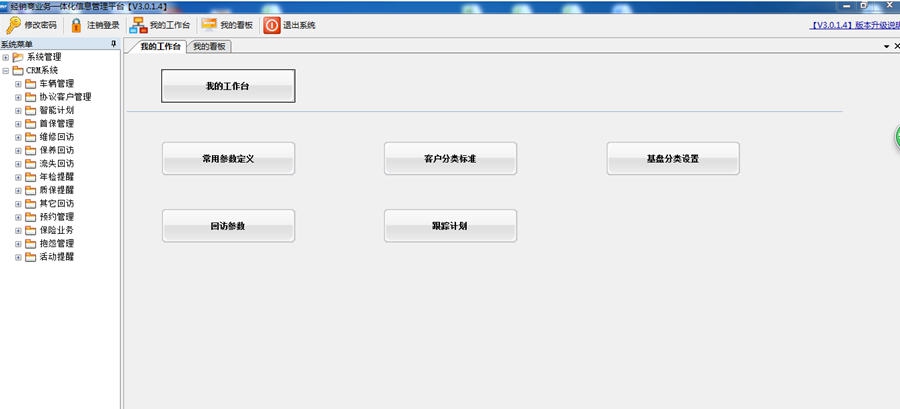Image resolution: width=900 pixels, height=409 pixels.
Task: Click the 协议客户管理 folder icon
Action: [30, 97]
